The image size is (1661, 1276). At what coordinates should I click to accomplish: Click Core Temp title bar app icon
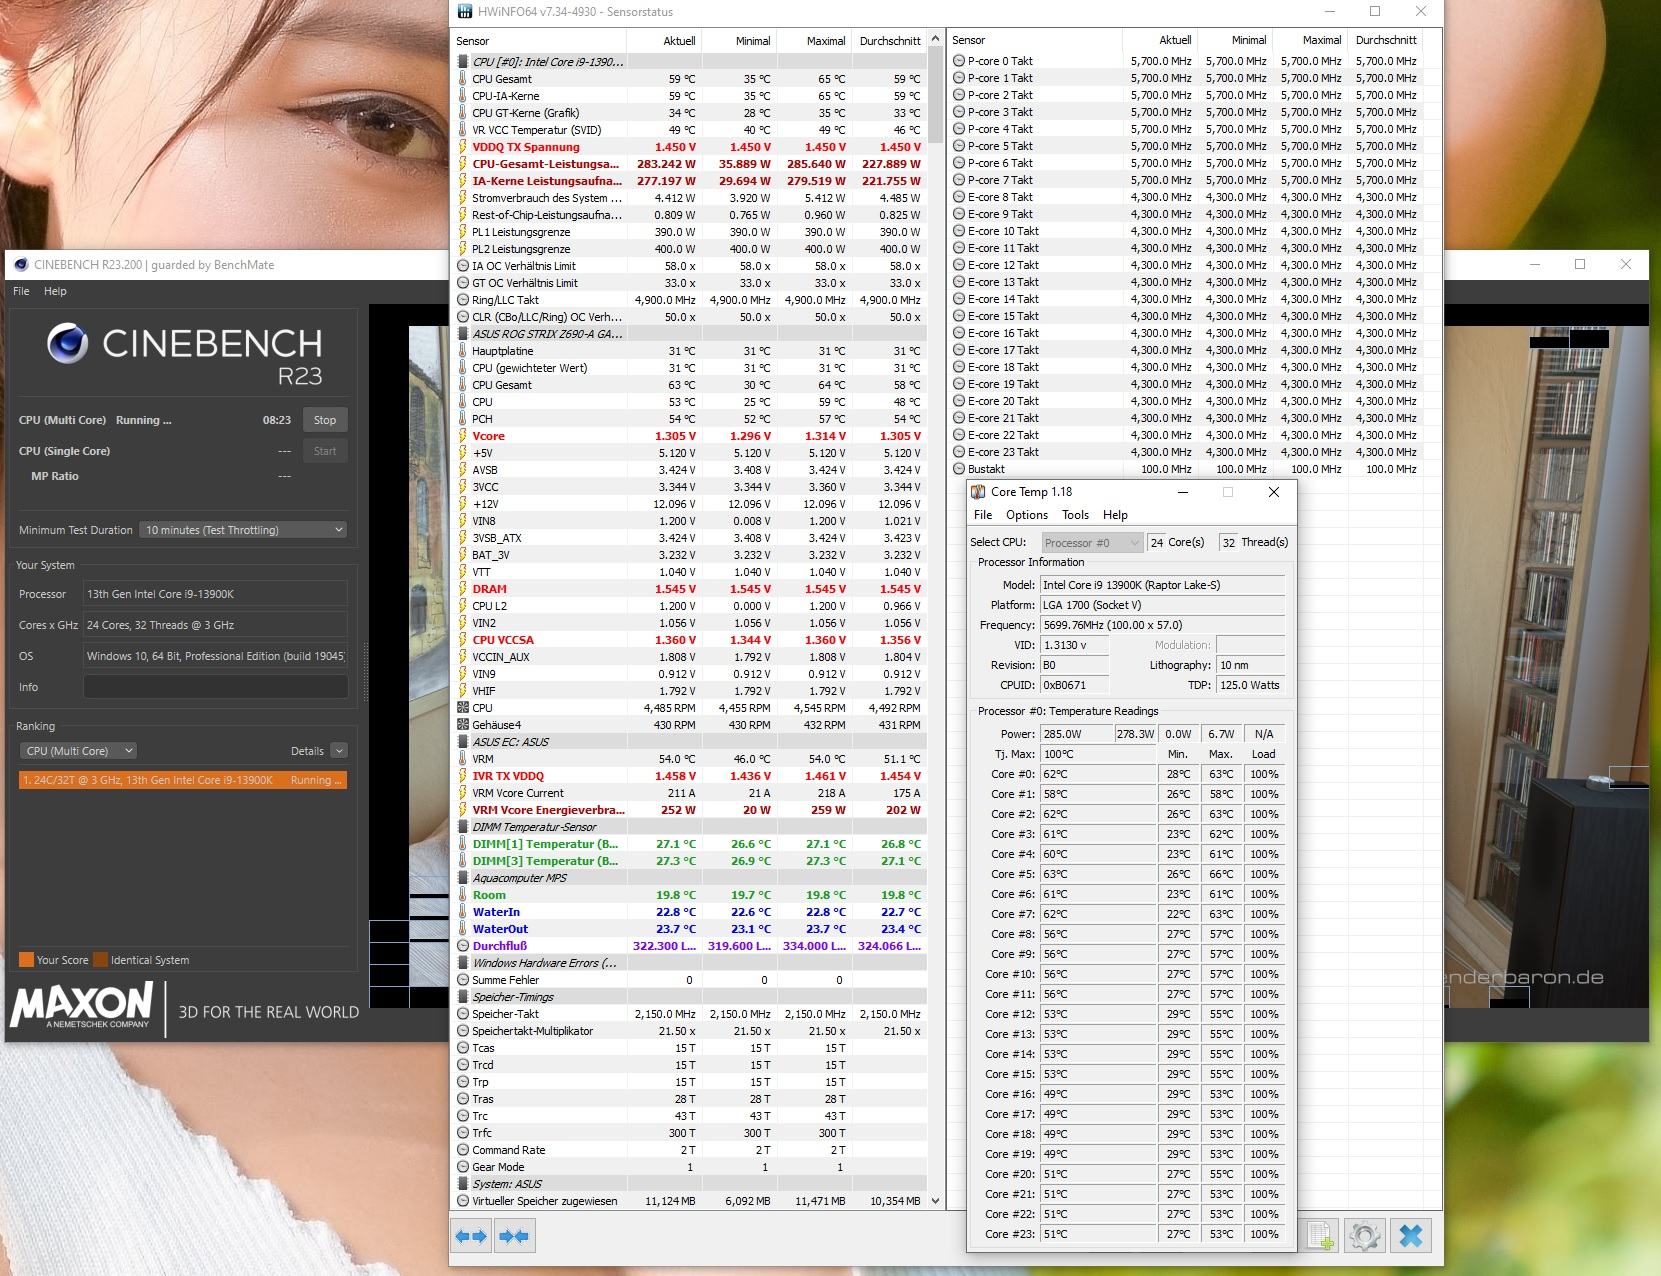pyautogui.click(x=978, y=492)
